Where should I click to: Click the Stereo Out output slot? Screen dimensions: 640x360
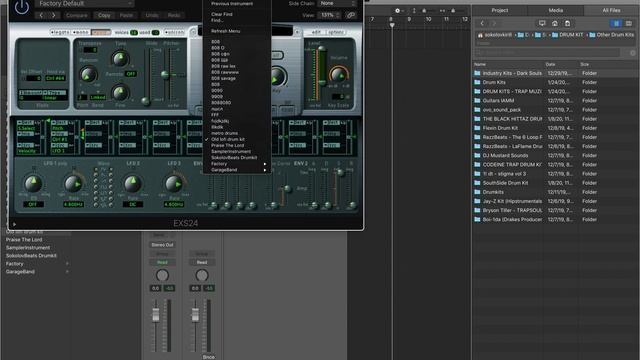coord(162,245)
